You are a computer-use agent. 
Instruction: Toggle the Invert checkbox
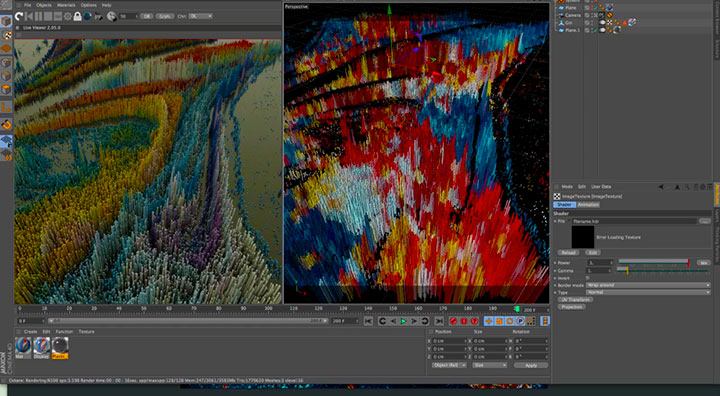pyautogui.click(x=588, y=278)
